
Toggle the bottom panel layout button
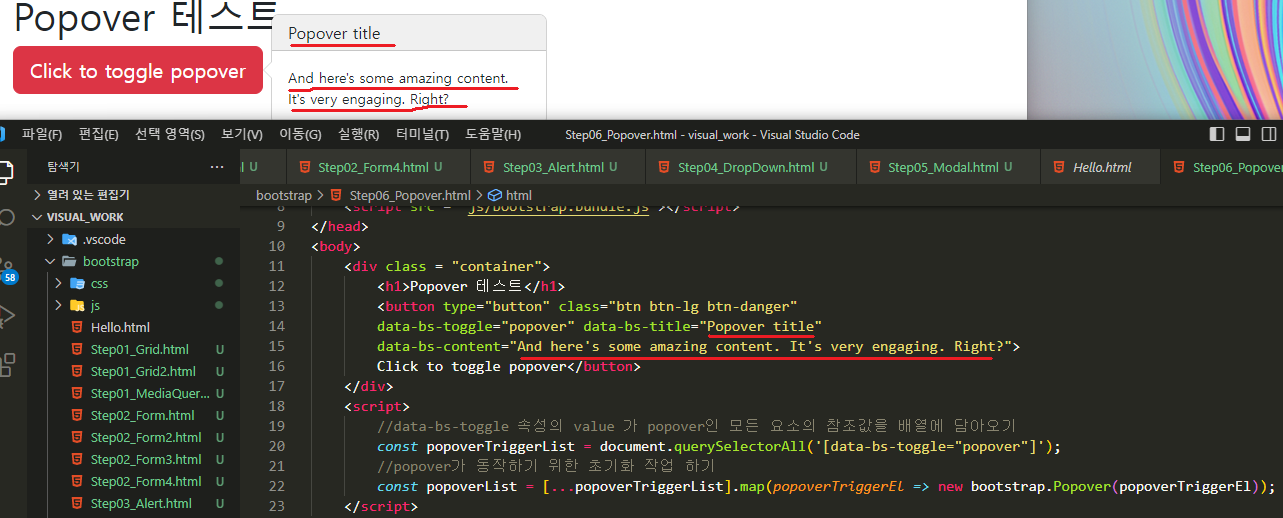[1243, 134]
